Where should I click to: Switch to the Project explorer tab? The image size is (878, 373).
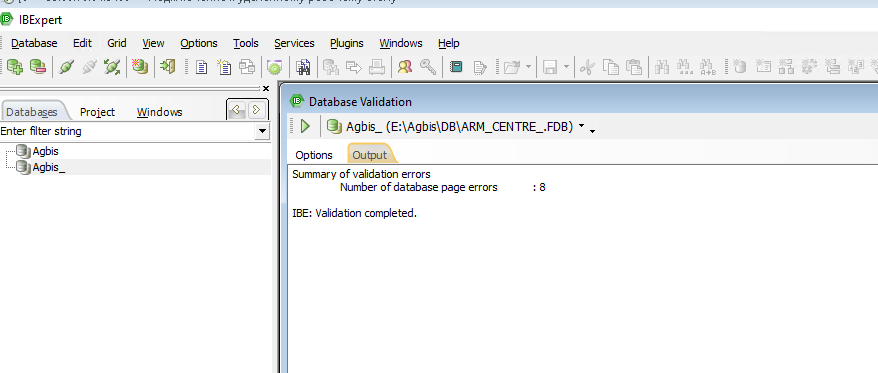97,112
